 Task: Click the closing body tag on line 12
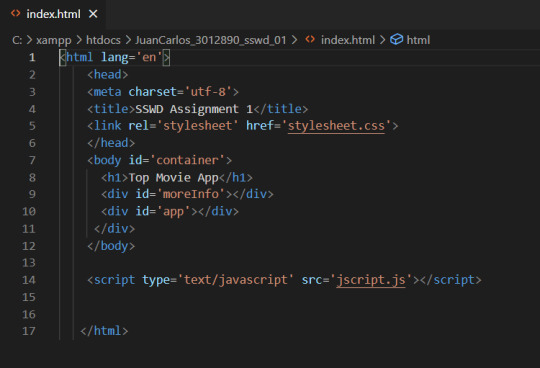click(111, 246)
